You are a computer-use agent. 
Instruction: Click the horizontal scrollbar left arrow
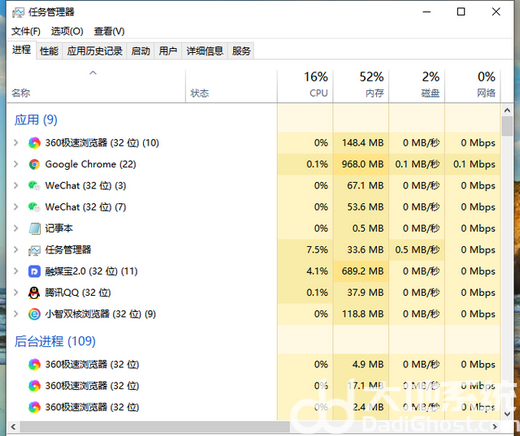pyautogui.click(x=13, y=427)
